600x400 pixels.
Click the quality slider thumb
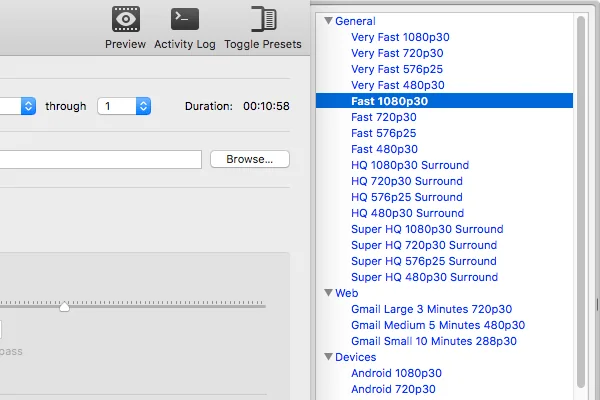(64, 307)
